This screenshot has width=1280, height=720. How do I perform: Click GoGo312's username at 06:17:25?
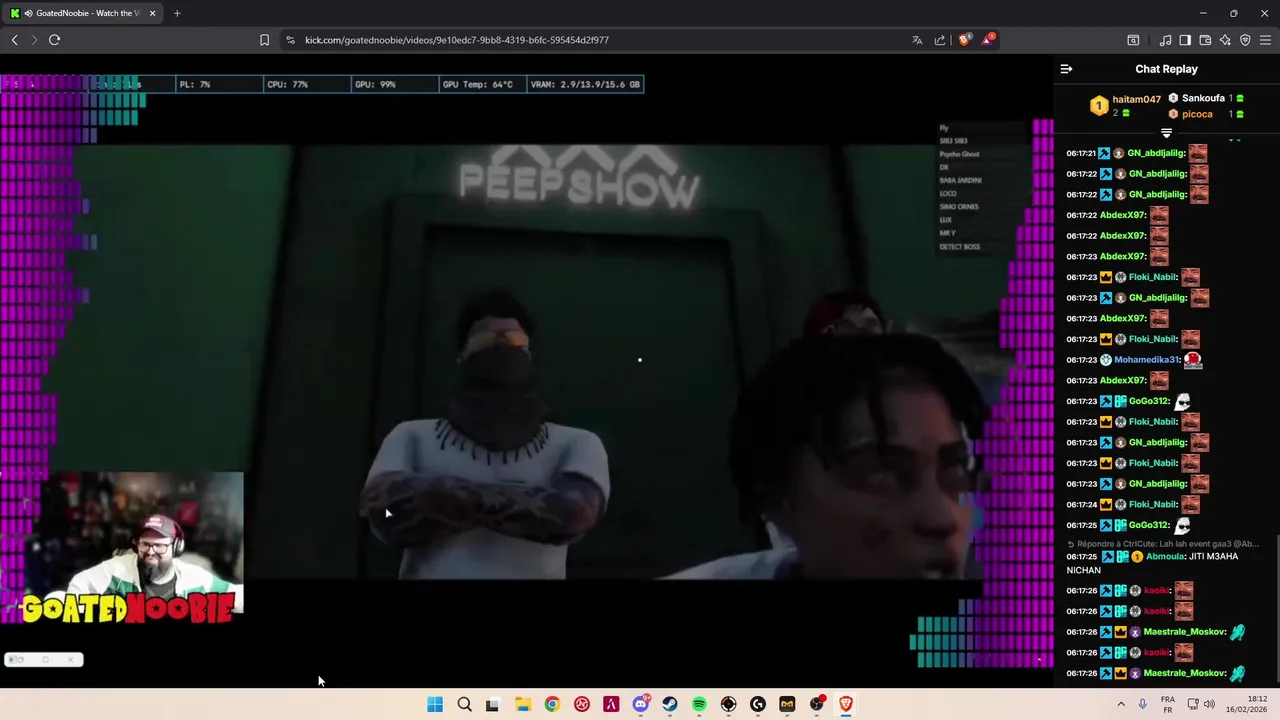1149,525
